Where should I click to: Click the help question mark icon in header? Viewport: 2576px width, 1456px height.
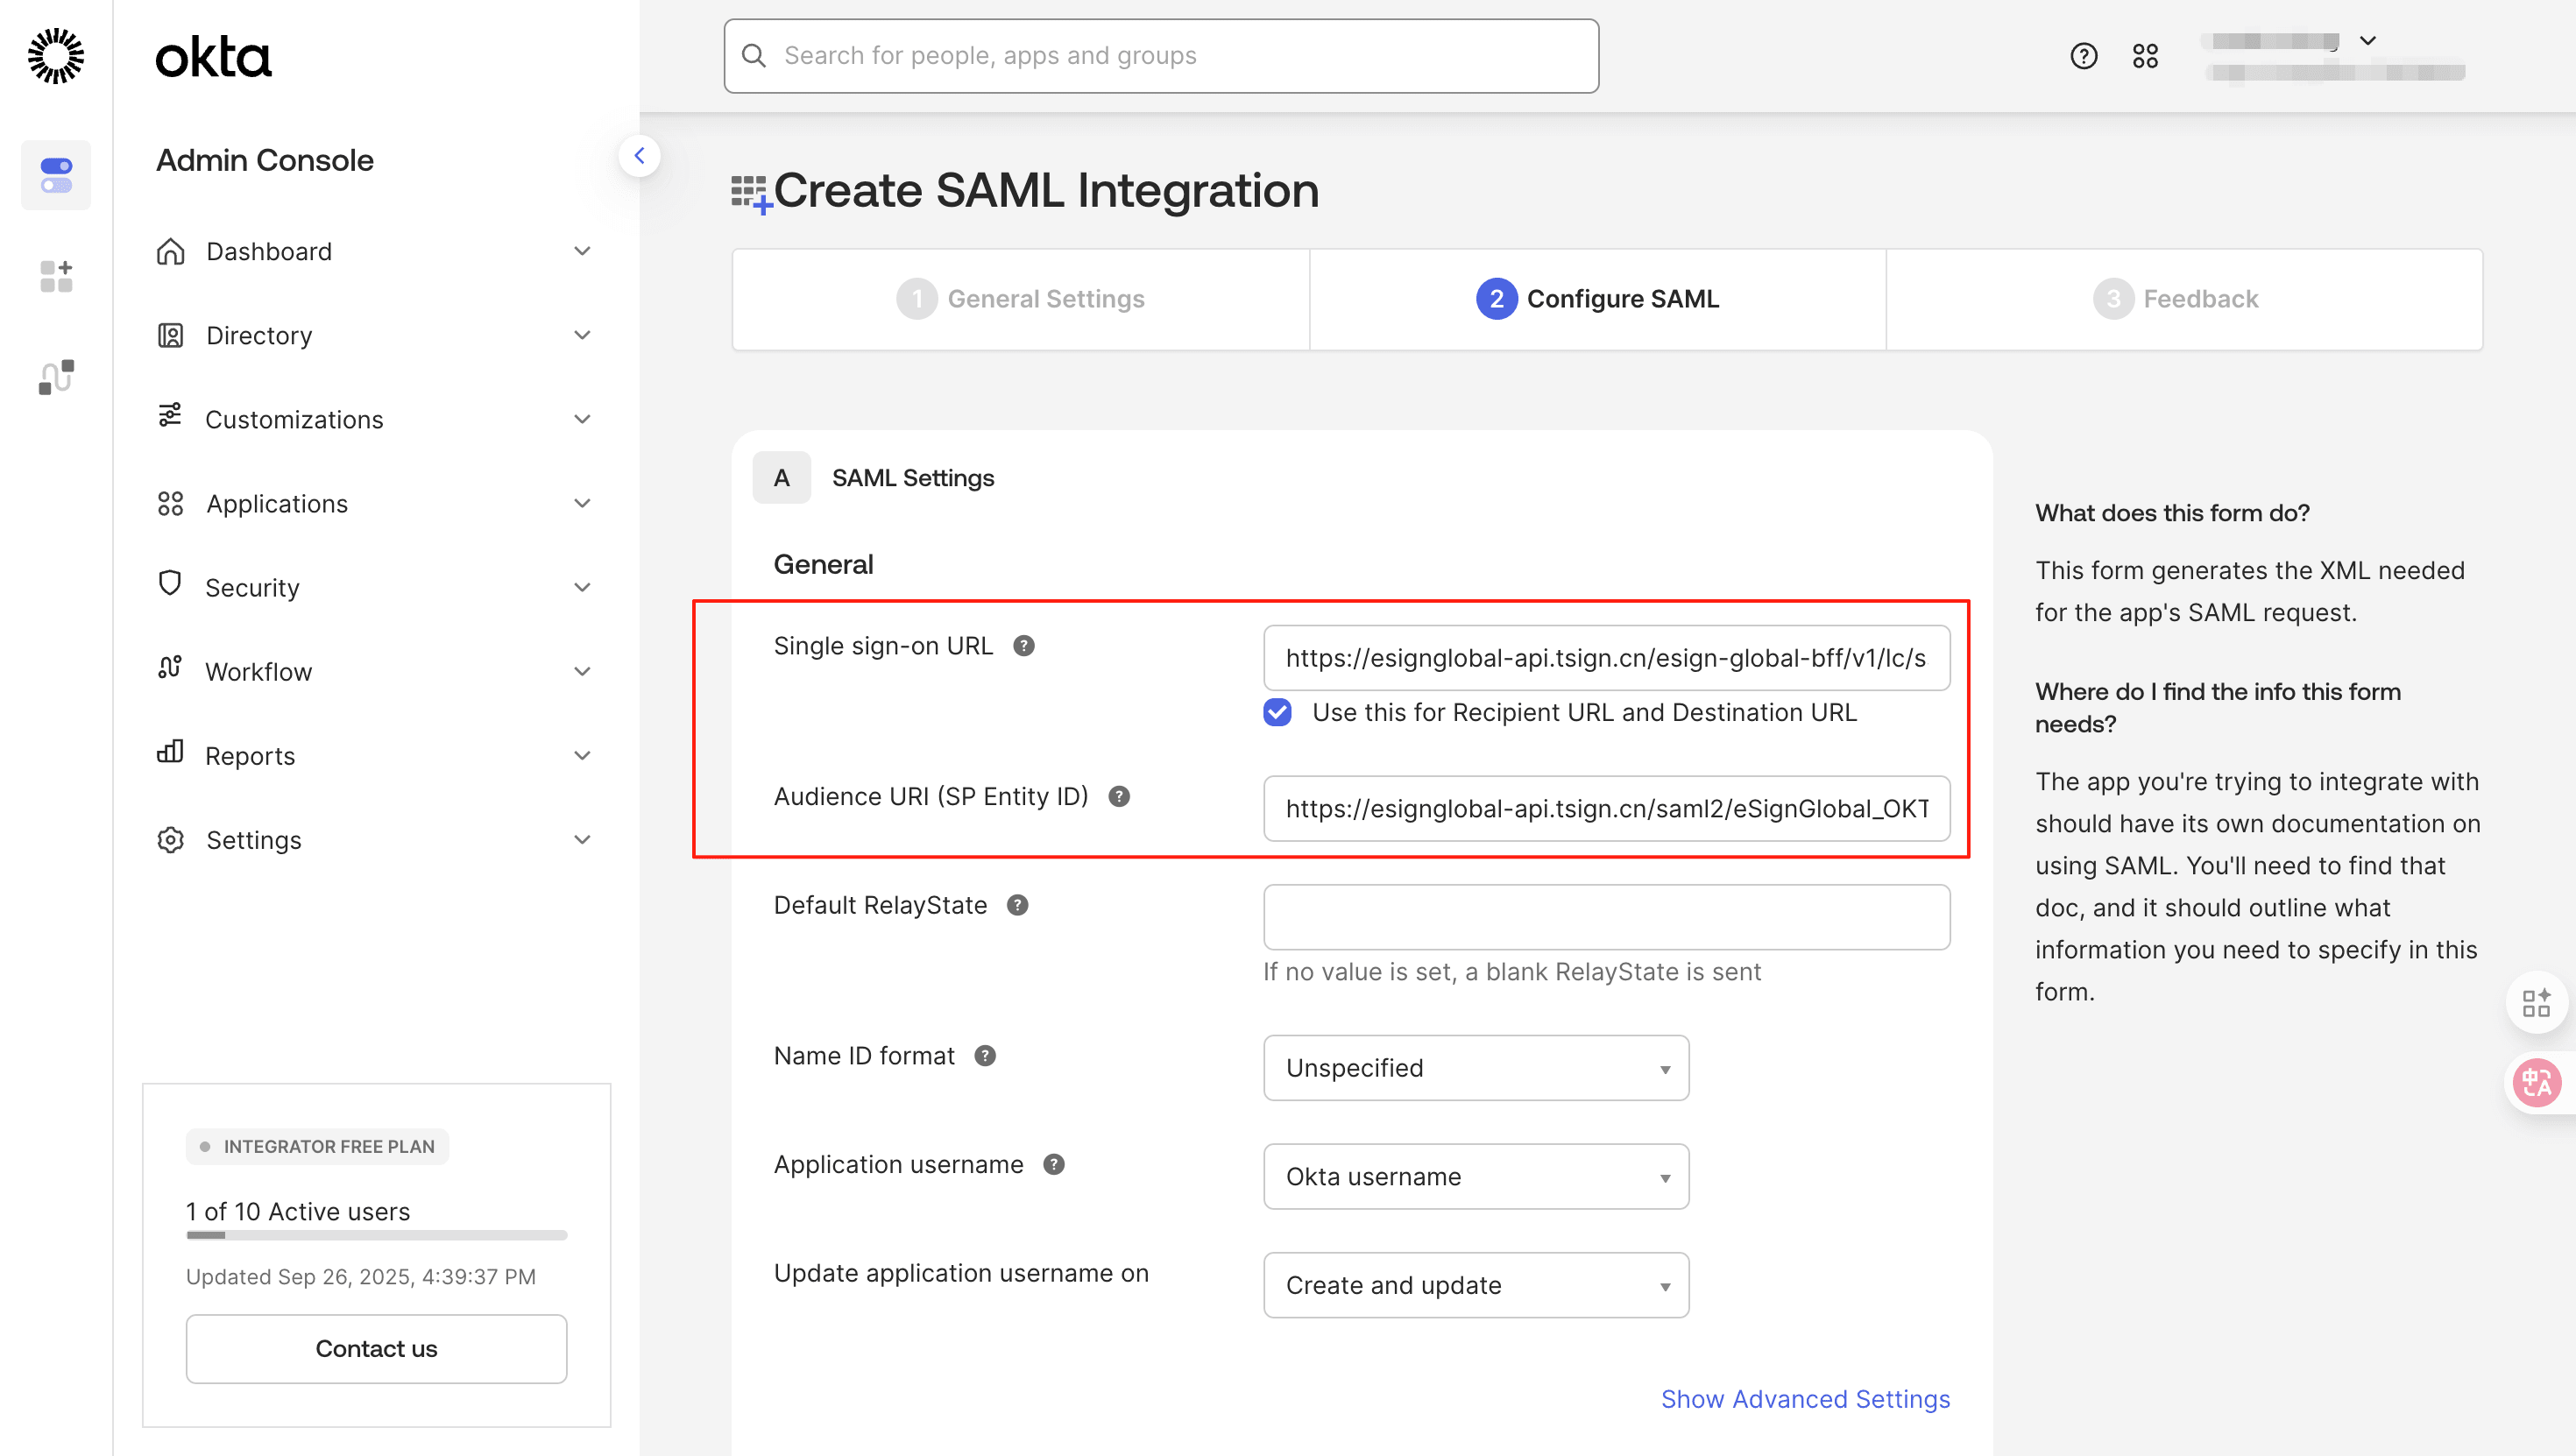click(x=2083, y=56)
